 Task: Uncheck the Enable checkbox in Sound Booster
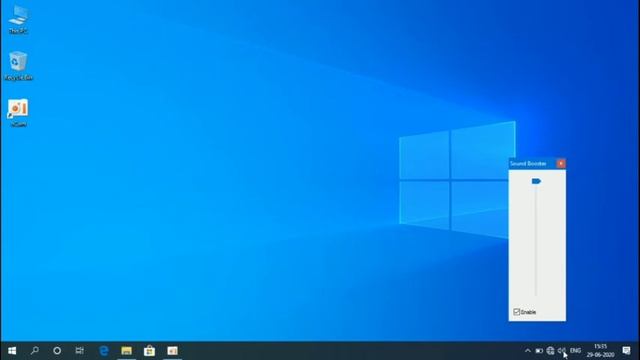pos(516,312)
